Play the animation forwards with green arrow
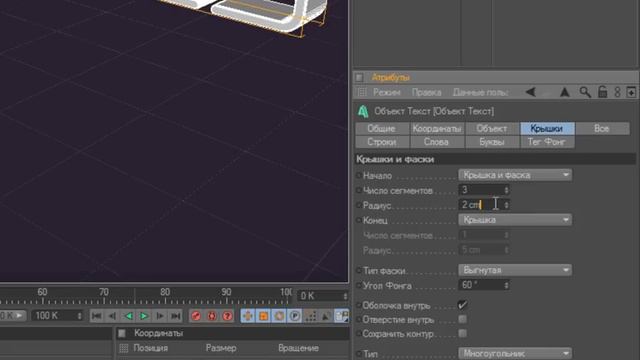Image resolution: width=640 pixels, height=360 pixels. click(144, 316)
